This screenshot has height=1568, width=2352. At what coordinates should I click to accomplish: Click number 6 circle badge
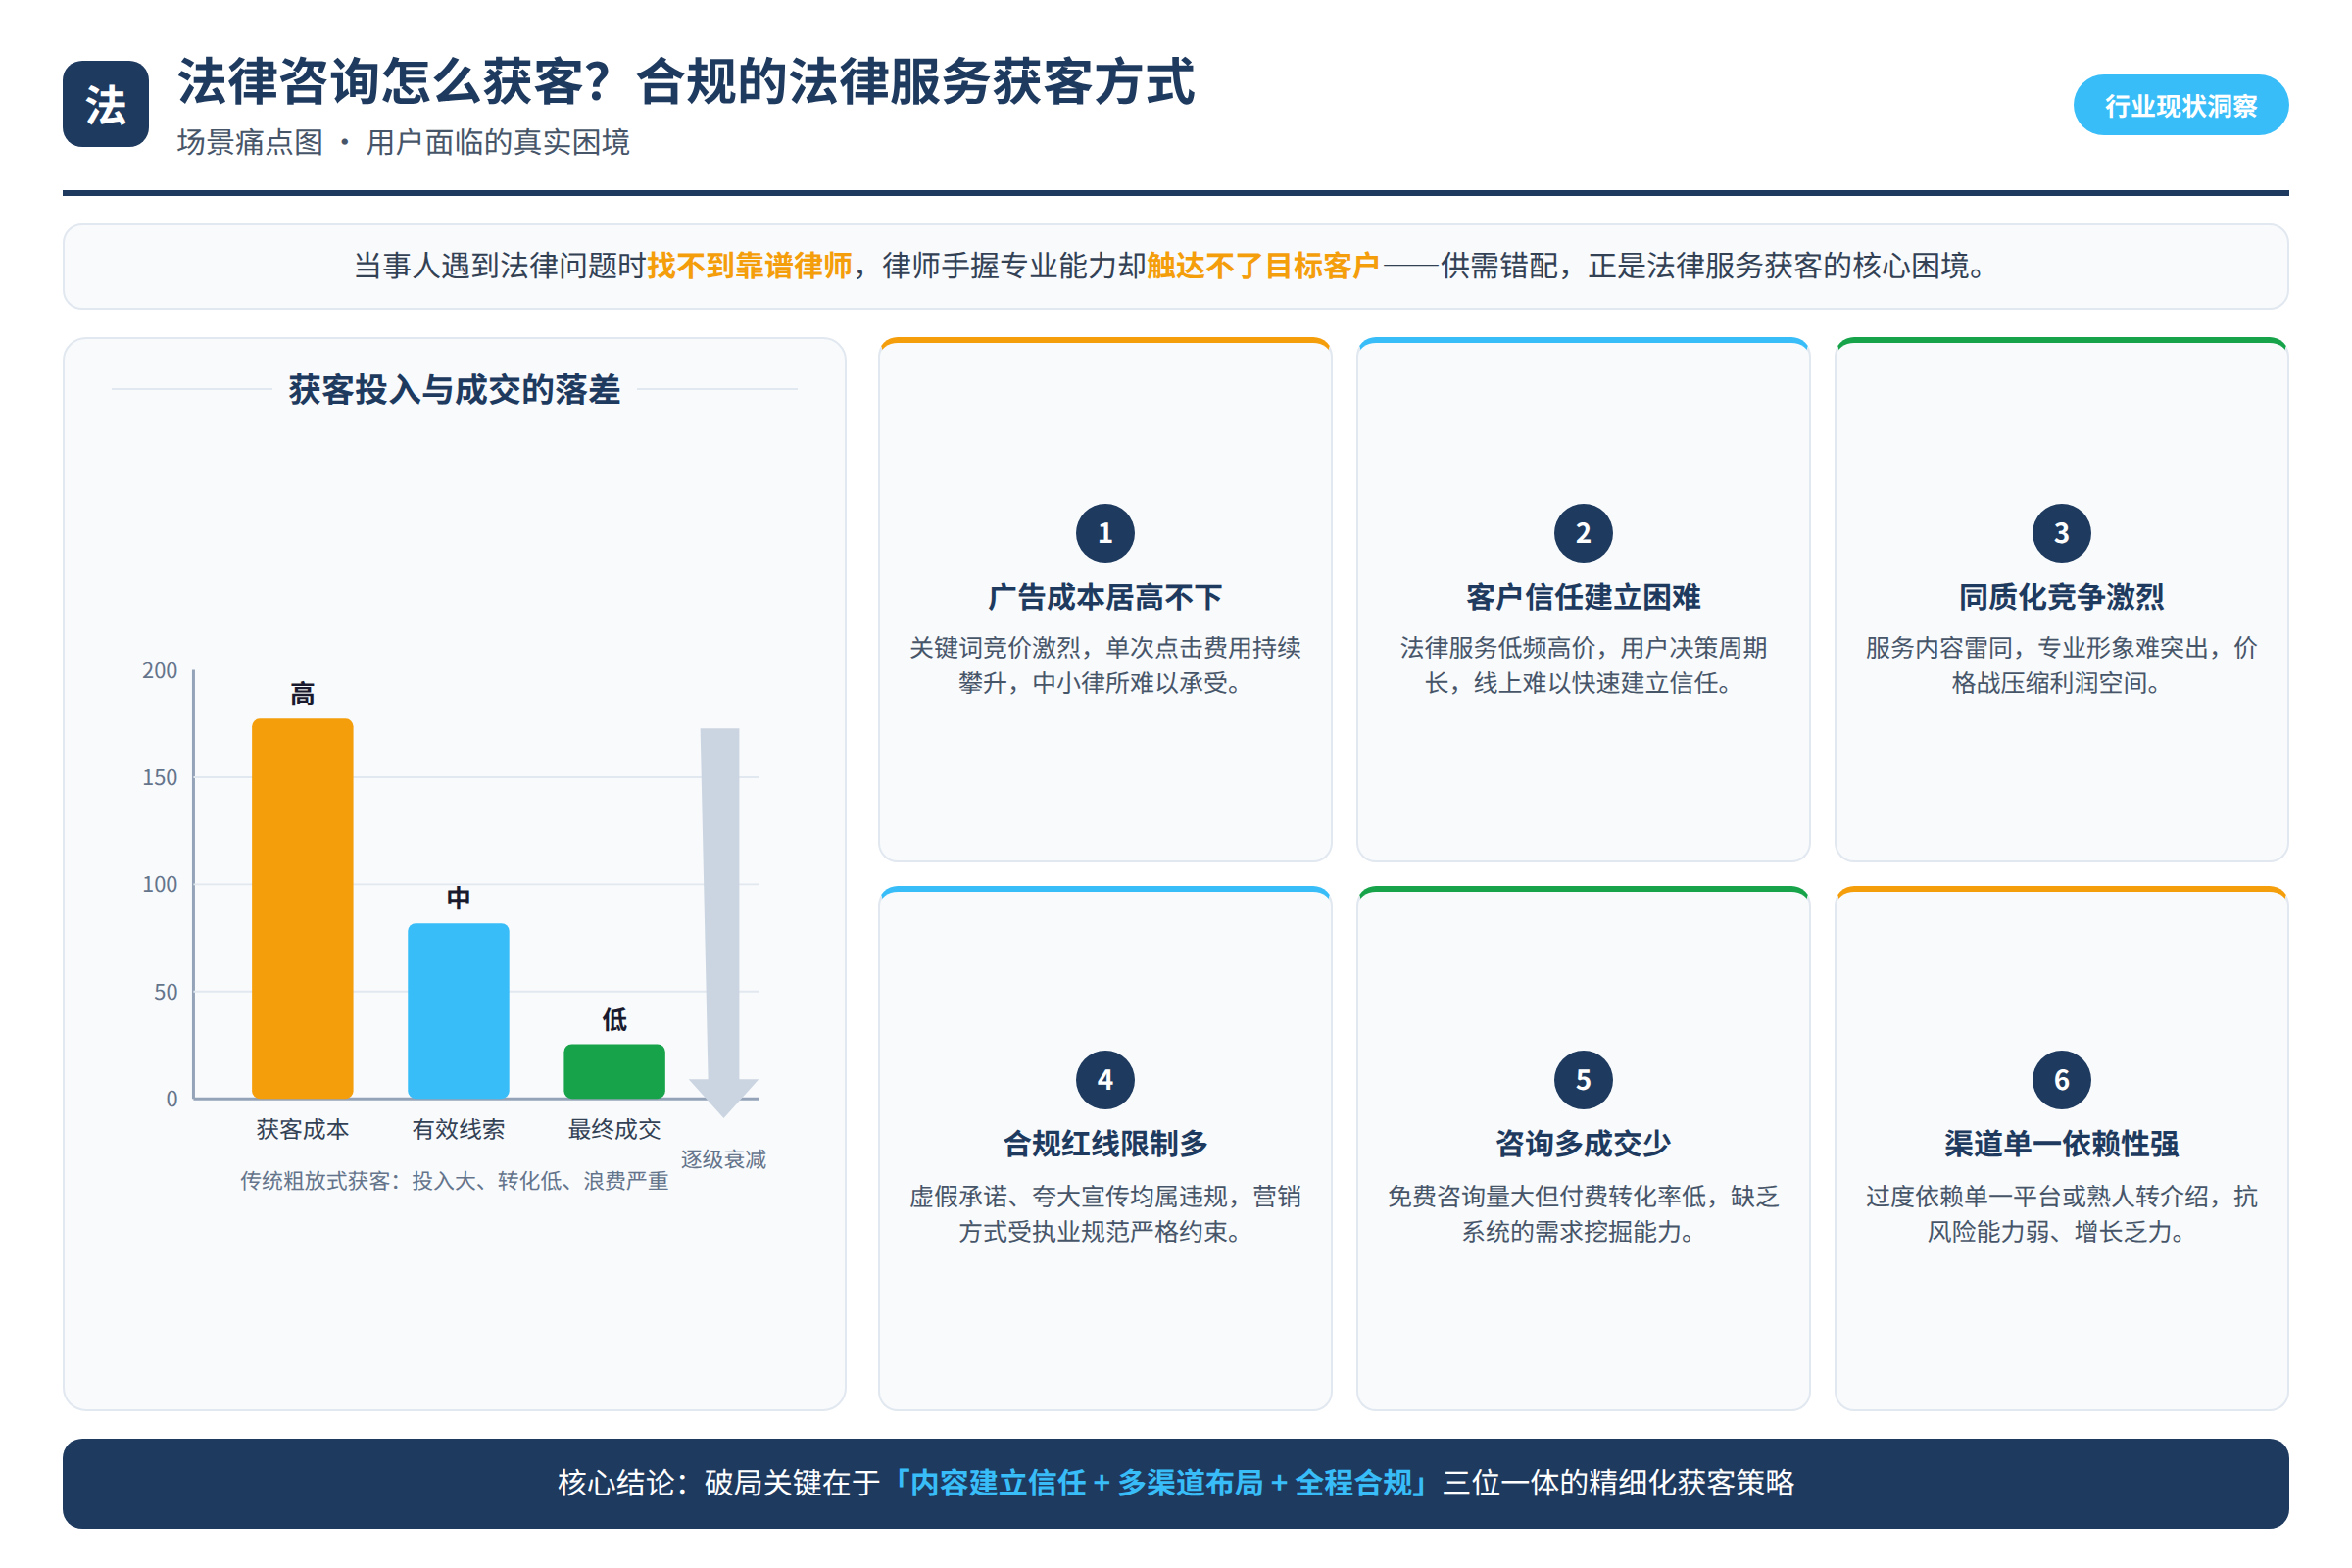[x=2061, y=1080]
